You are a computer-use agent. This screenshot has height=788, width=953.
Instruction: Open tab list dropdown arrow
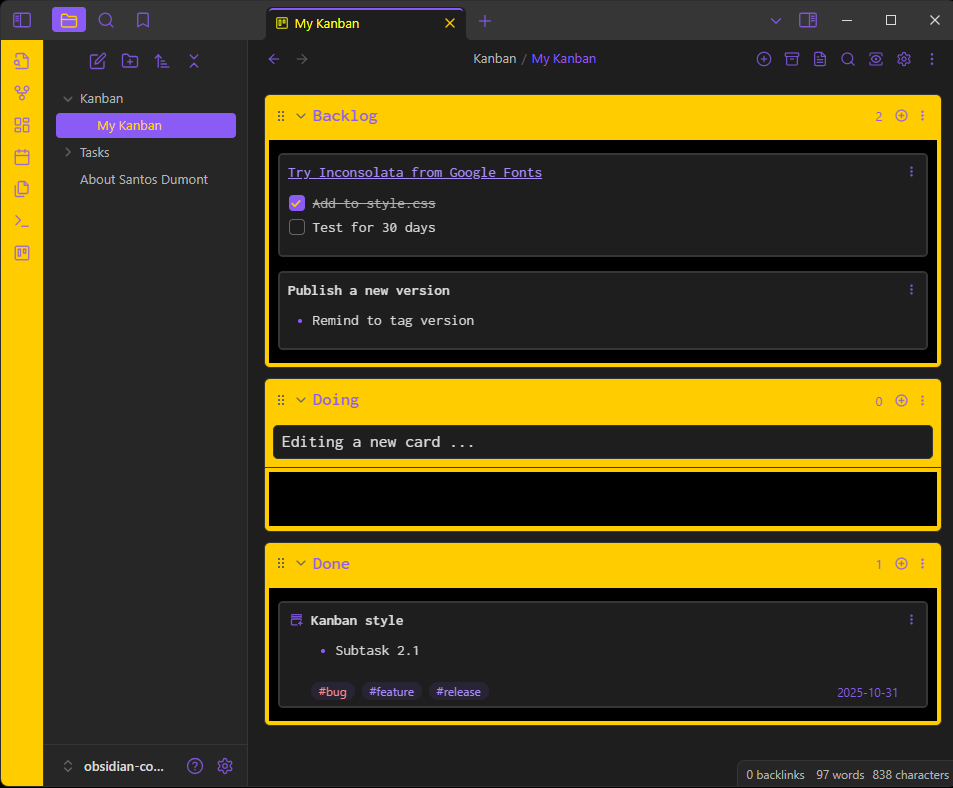point(776,21)
